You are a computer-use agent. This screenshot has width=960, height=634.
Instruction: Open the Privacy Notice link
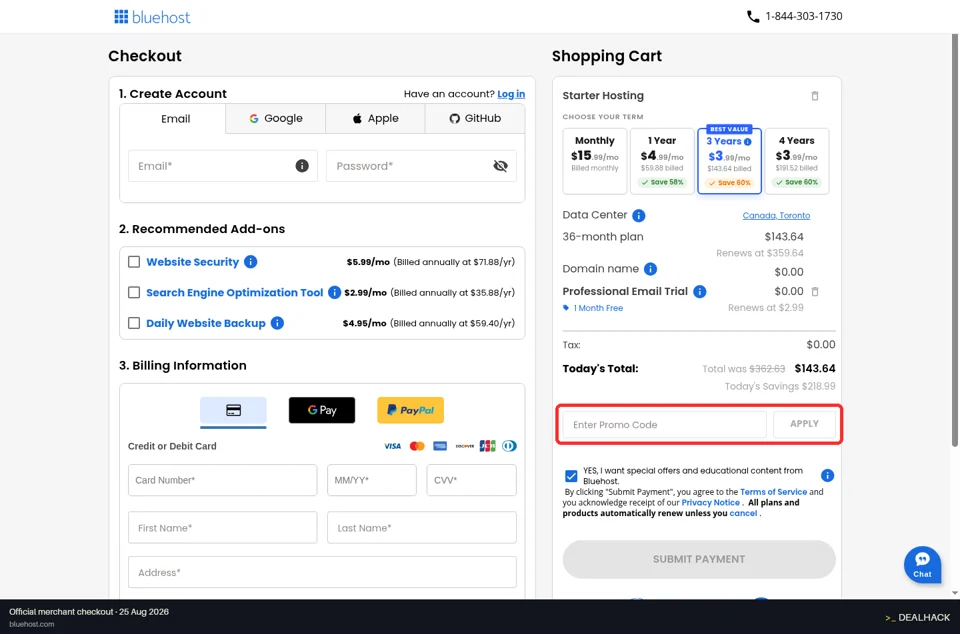(710, 502)
